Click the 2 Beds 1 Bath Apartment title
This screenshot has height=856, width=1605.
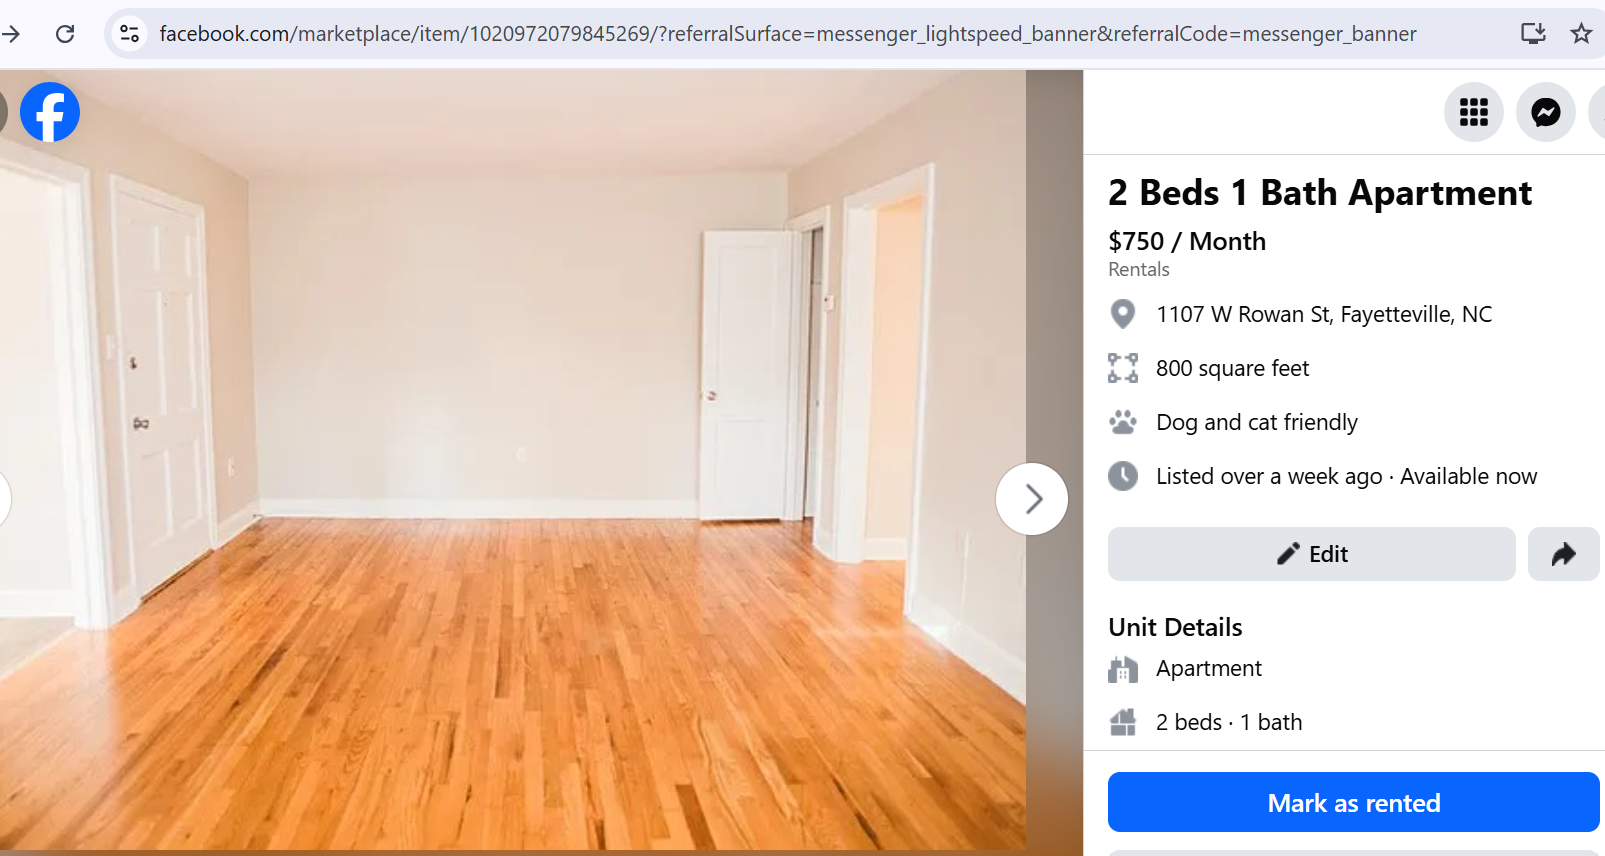pos(1319,192)
